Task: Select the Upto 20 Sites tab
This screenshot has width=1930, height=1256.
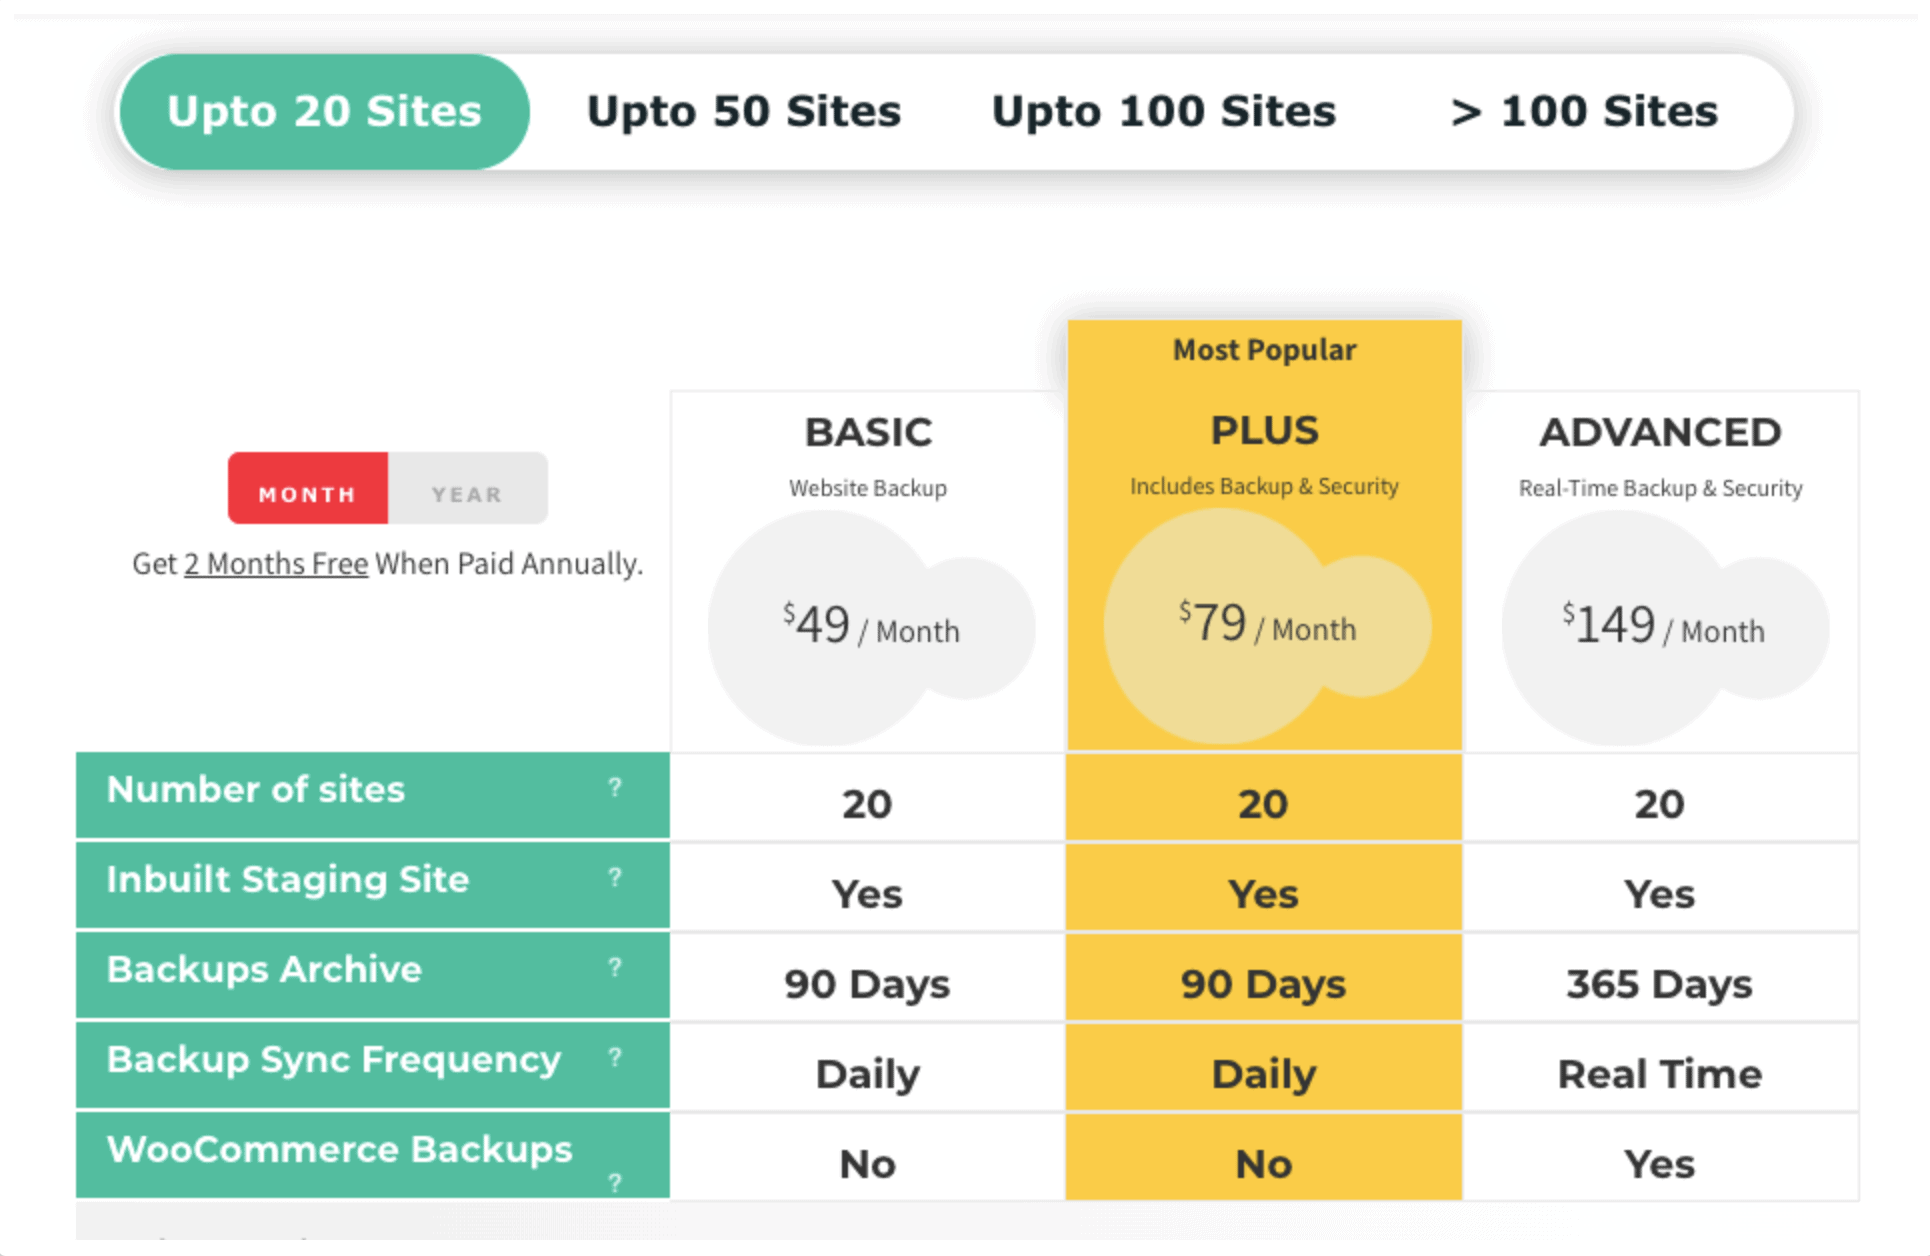Action: pyautogui.click(x=324, y=111)
